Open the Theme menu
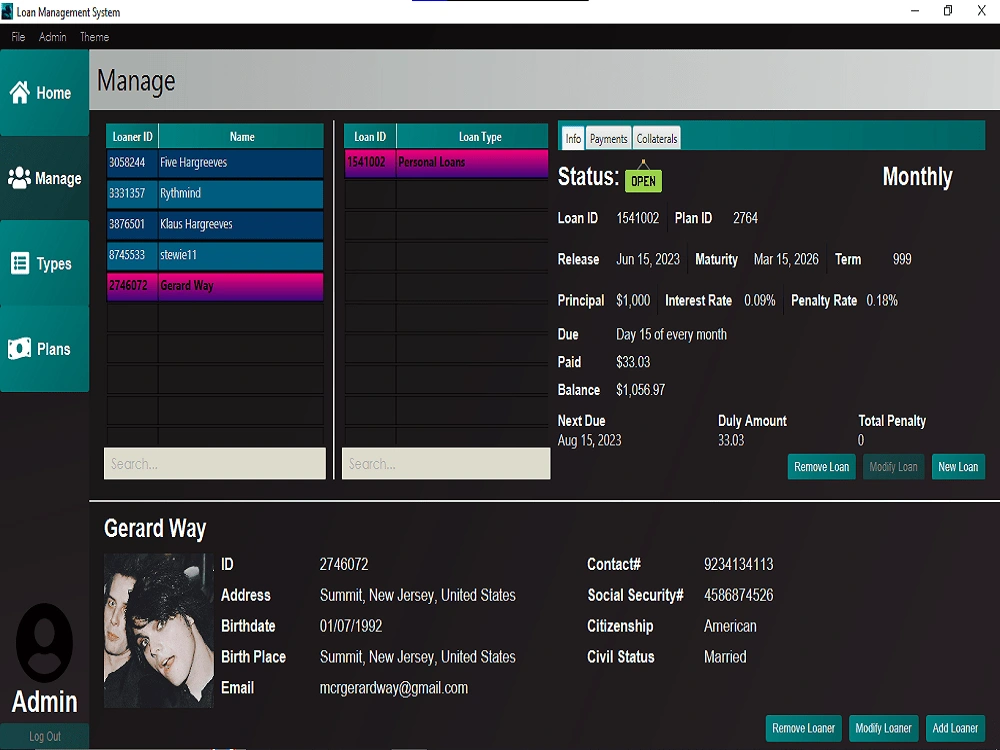The image size is (1000, 750). pyautogui.click(x=94, y=37)
